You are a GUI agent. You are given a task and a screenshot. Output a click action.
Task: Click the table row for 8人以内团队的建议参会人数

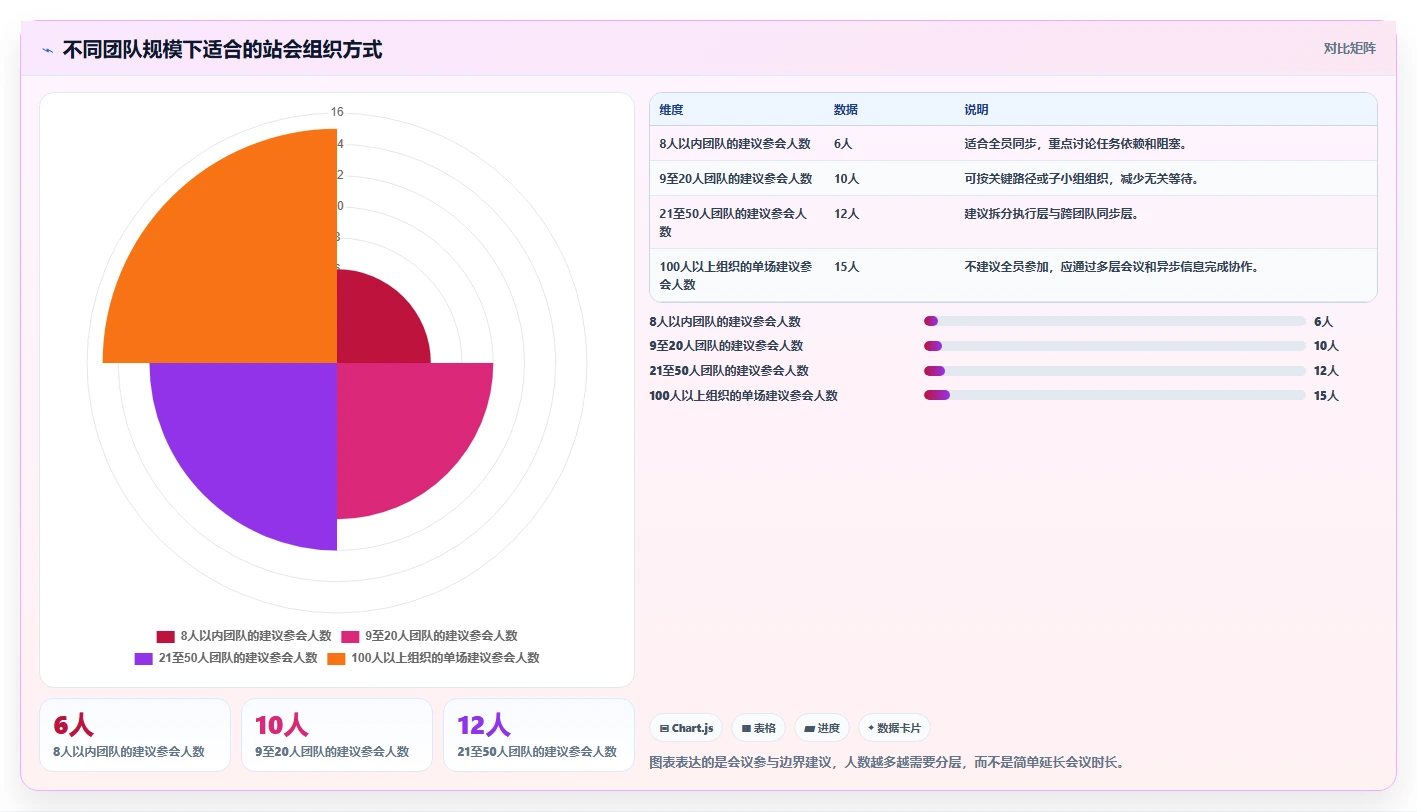[x=1013, y=144]
